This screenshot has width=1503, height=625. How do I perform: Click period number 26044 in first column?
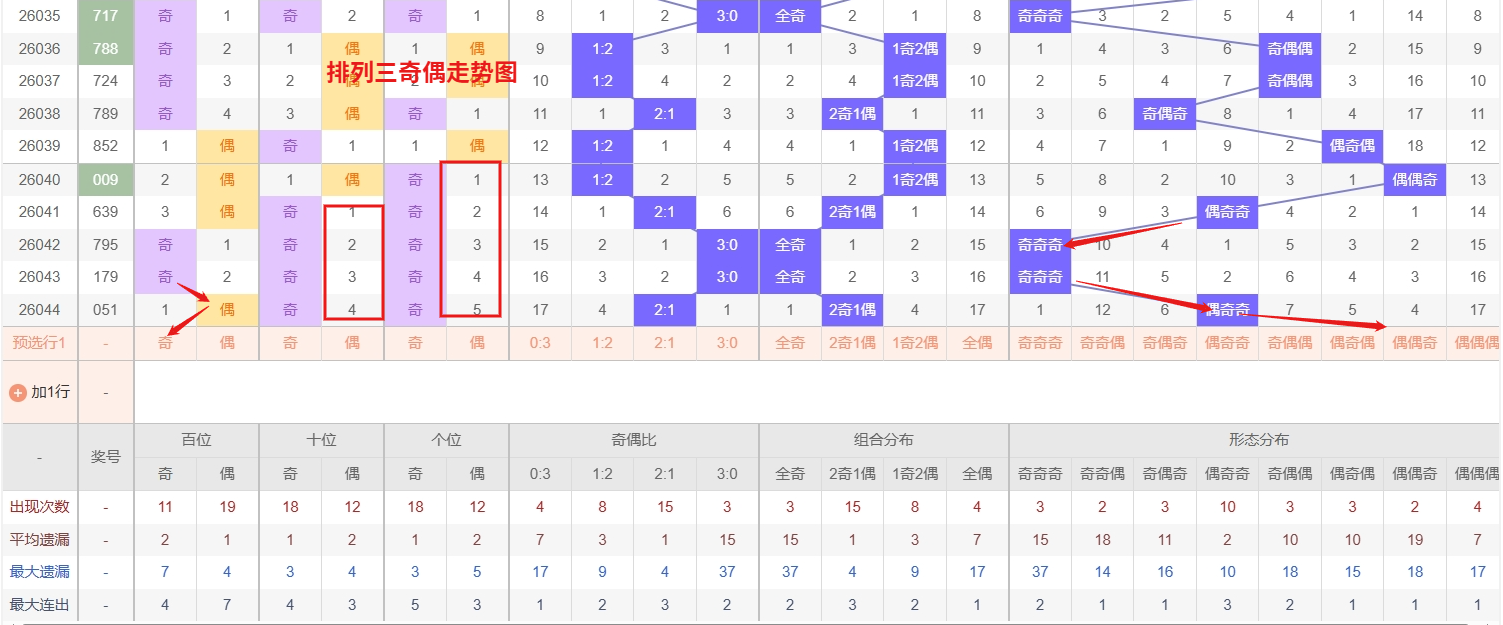tap(39, 310)
